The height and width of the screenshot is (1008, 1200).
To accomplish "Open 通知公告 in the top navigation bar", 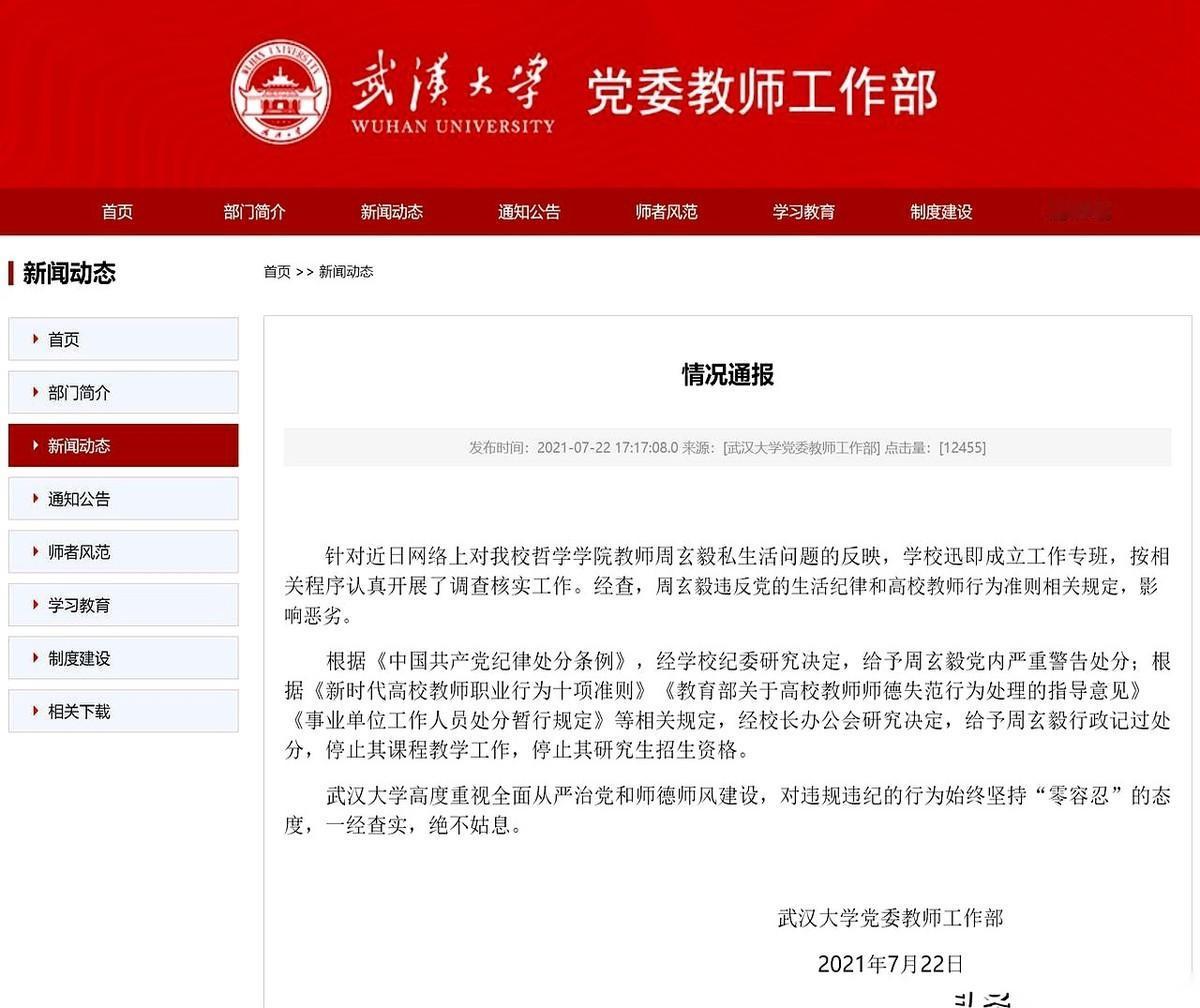I will 529,212.
